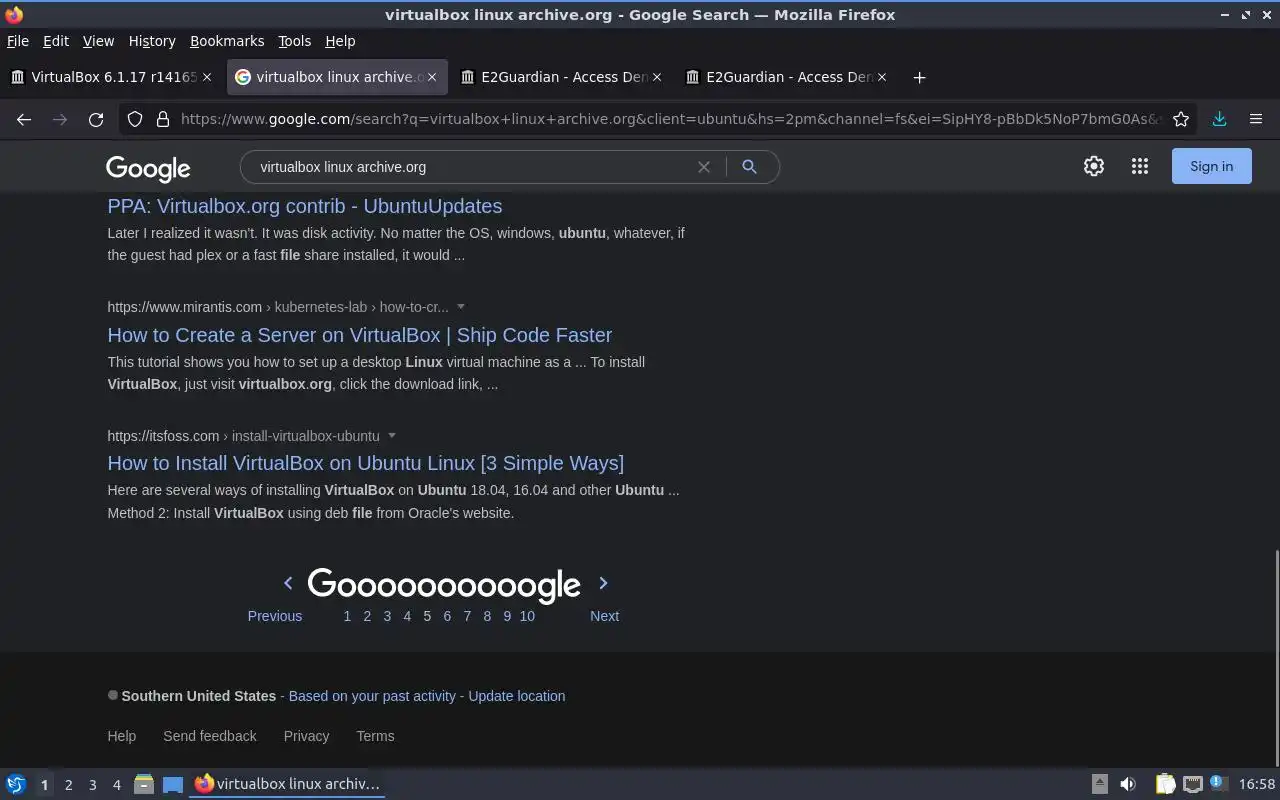Open the update notifier tray icon

[x=1218, y=784]
